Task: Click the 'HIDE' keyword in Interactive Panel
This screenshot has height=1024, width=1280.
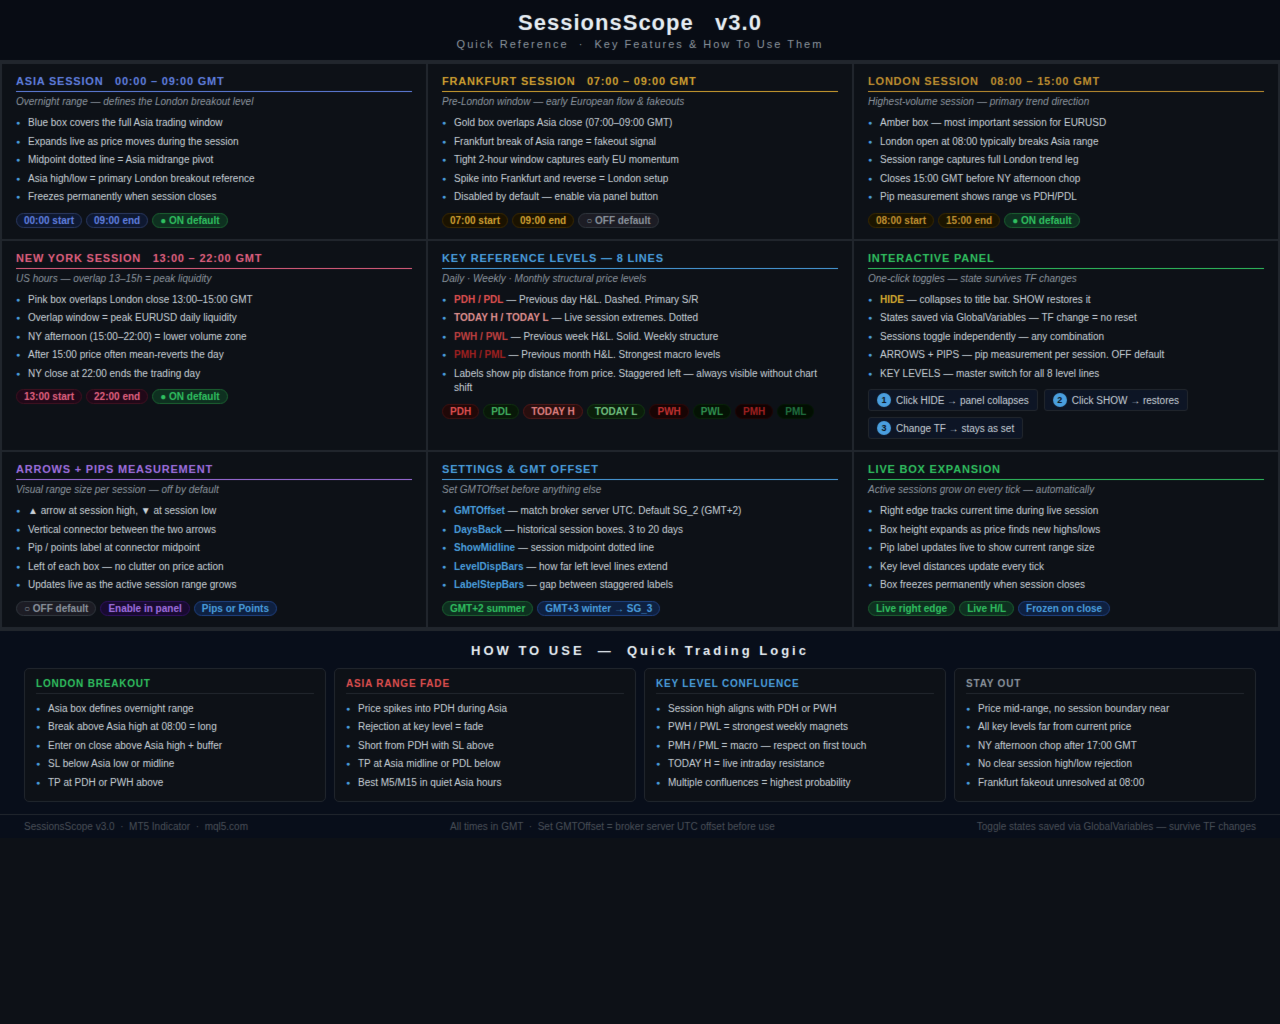Action: (892, 299)
